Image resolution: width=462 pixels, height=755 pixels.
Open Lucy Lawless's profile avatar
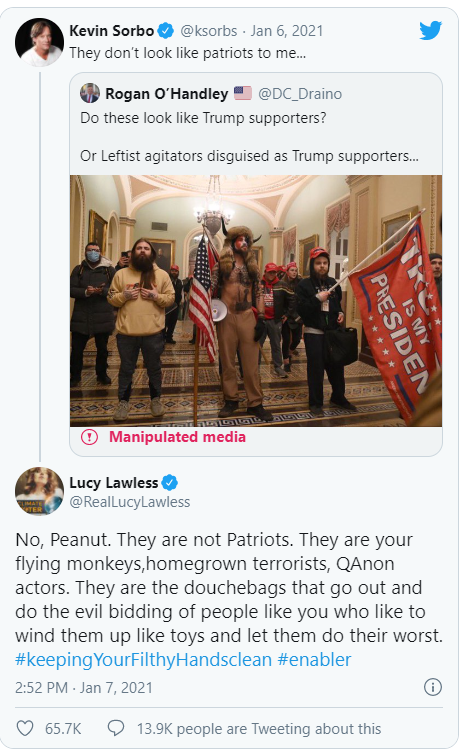pyautogui.click(x=40, y=491)
